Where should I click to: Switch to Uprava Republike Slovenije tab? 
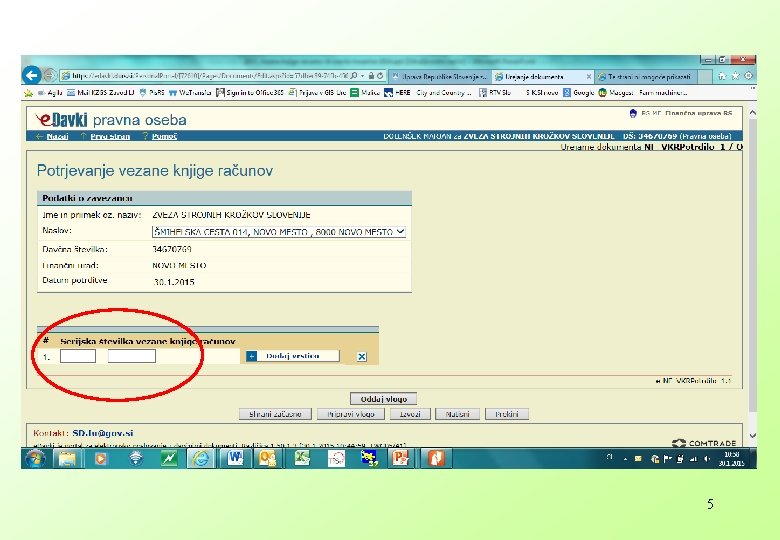click(440, 77)
